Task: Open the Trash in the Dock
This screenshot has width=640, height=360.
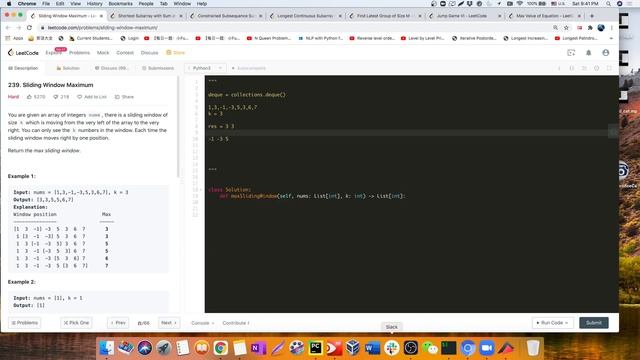Action: pyautogui.click(x=533, y=348)
